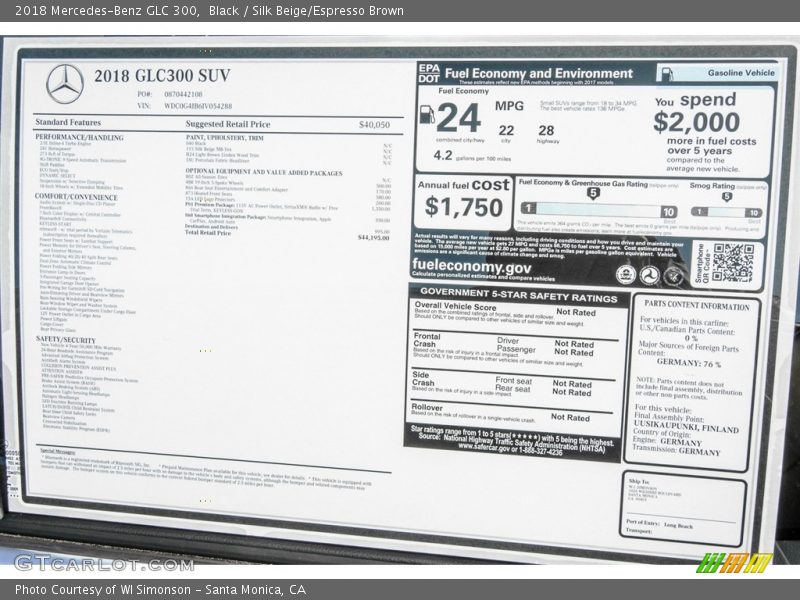This screenshot has height=600, width=800.
Task: Select the $2,000 fuel cost figure
Action: pyautogui.click(x=696, y=122)
